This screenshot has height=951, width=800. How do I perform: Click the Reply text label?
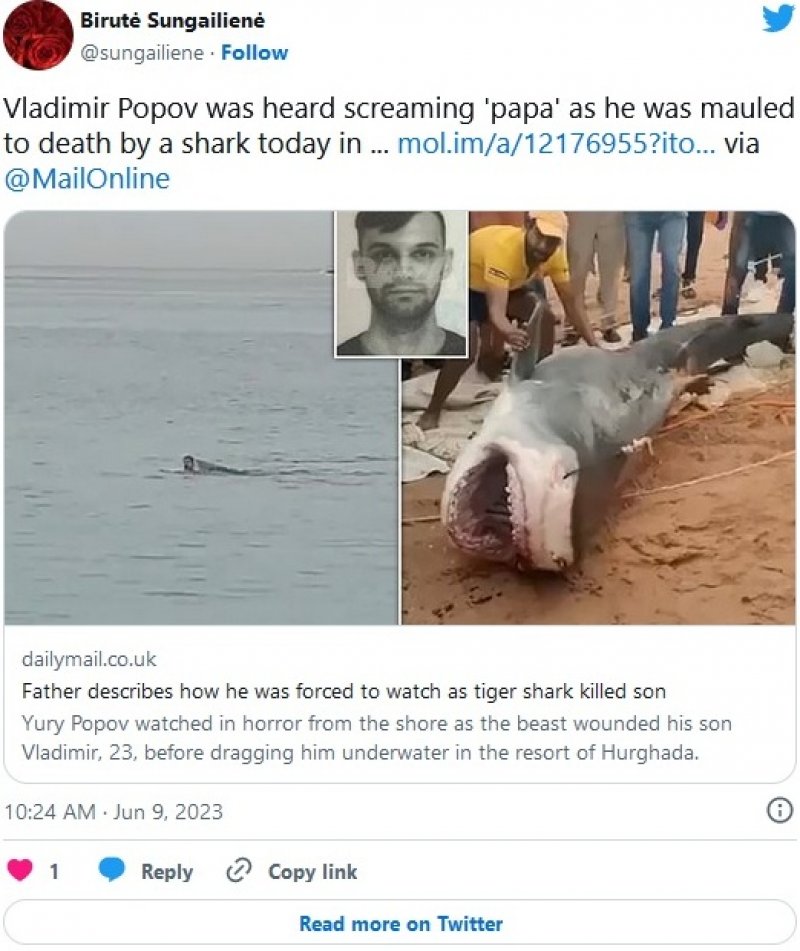[166, 871]
